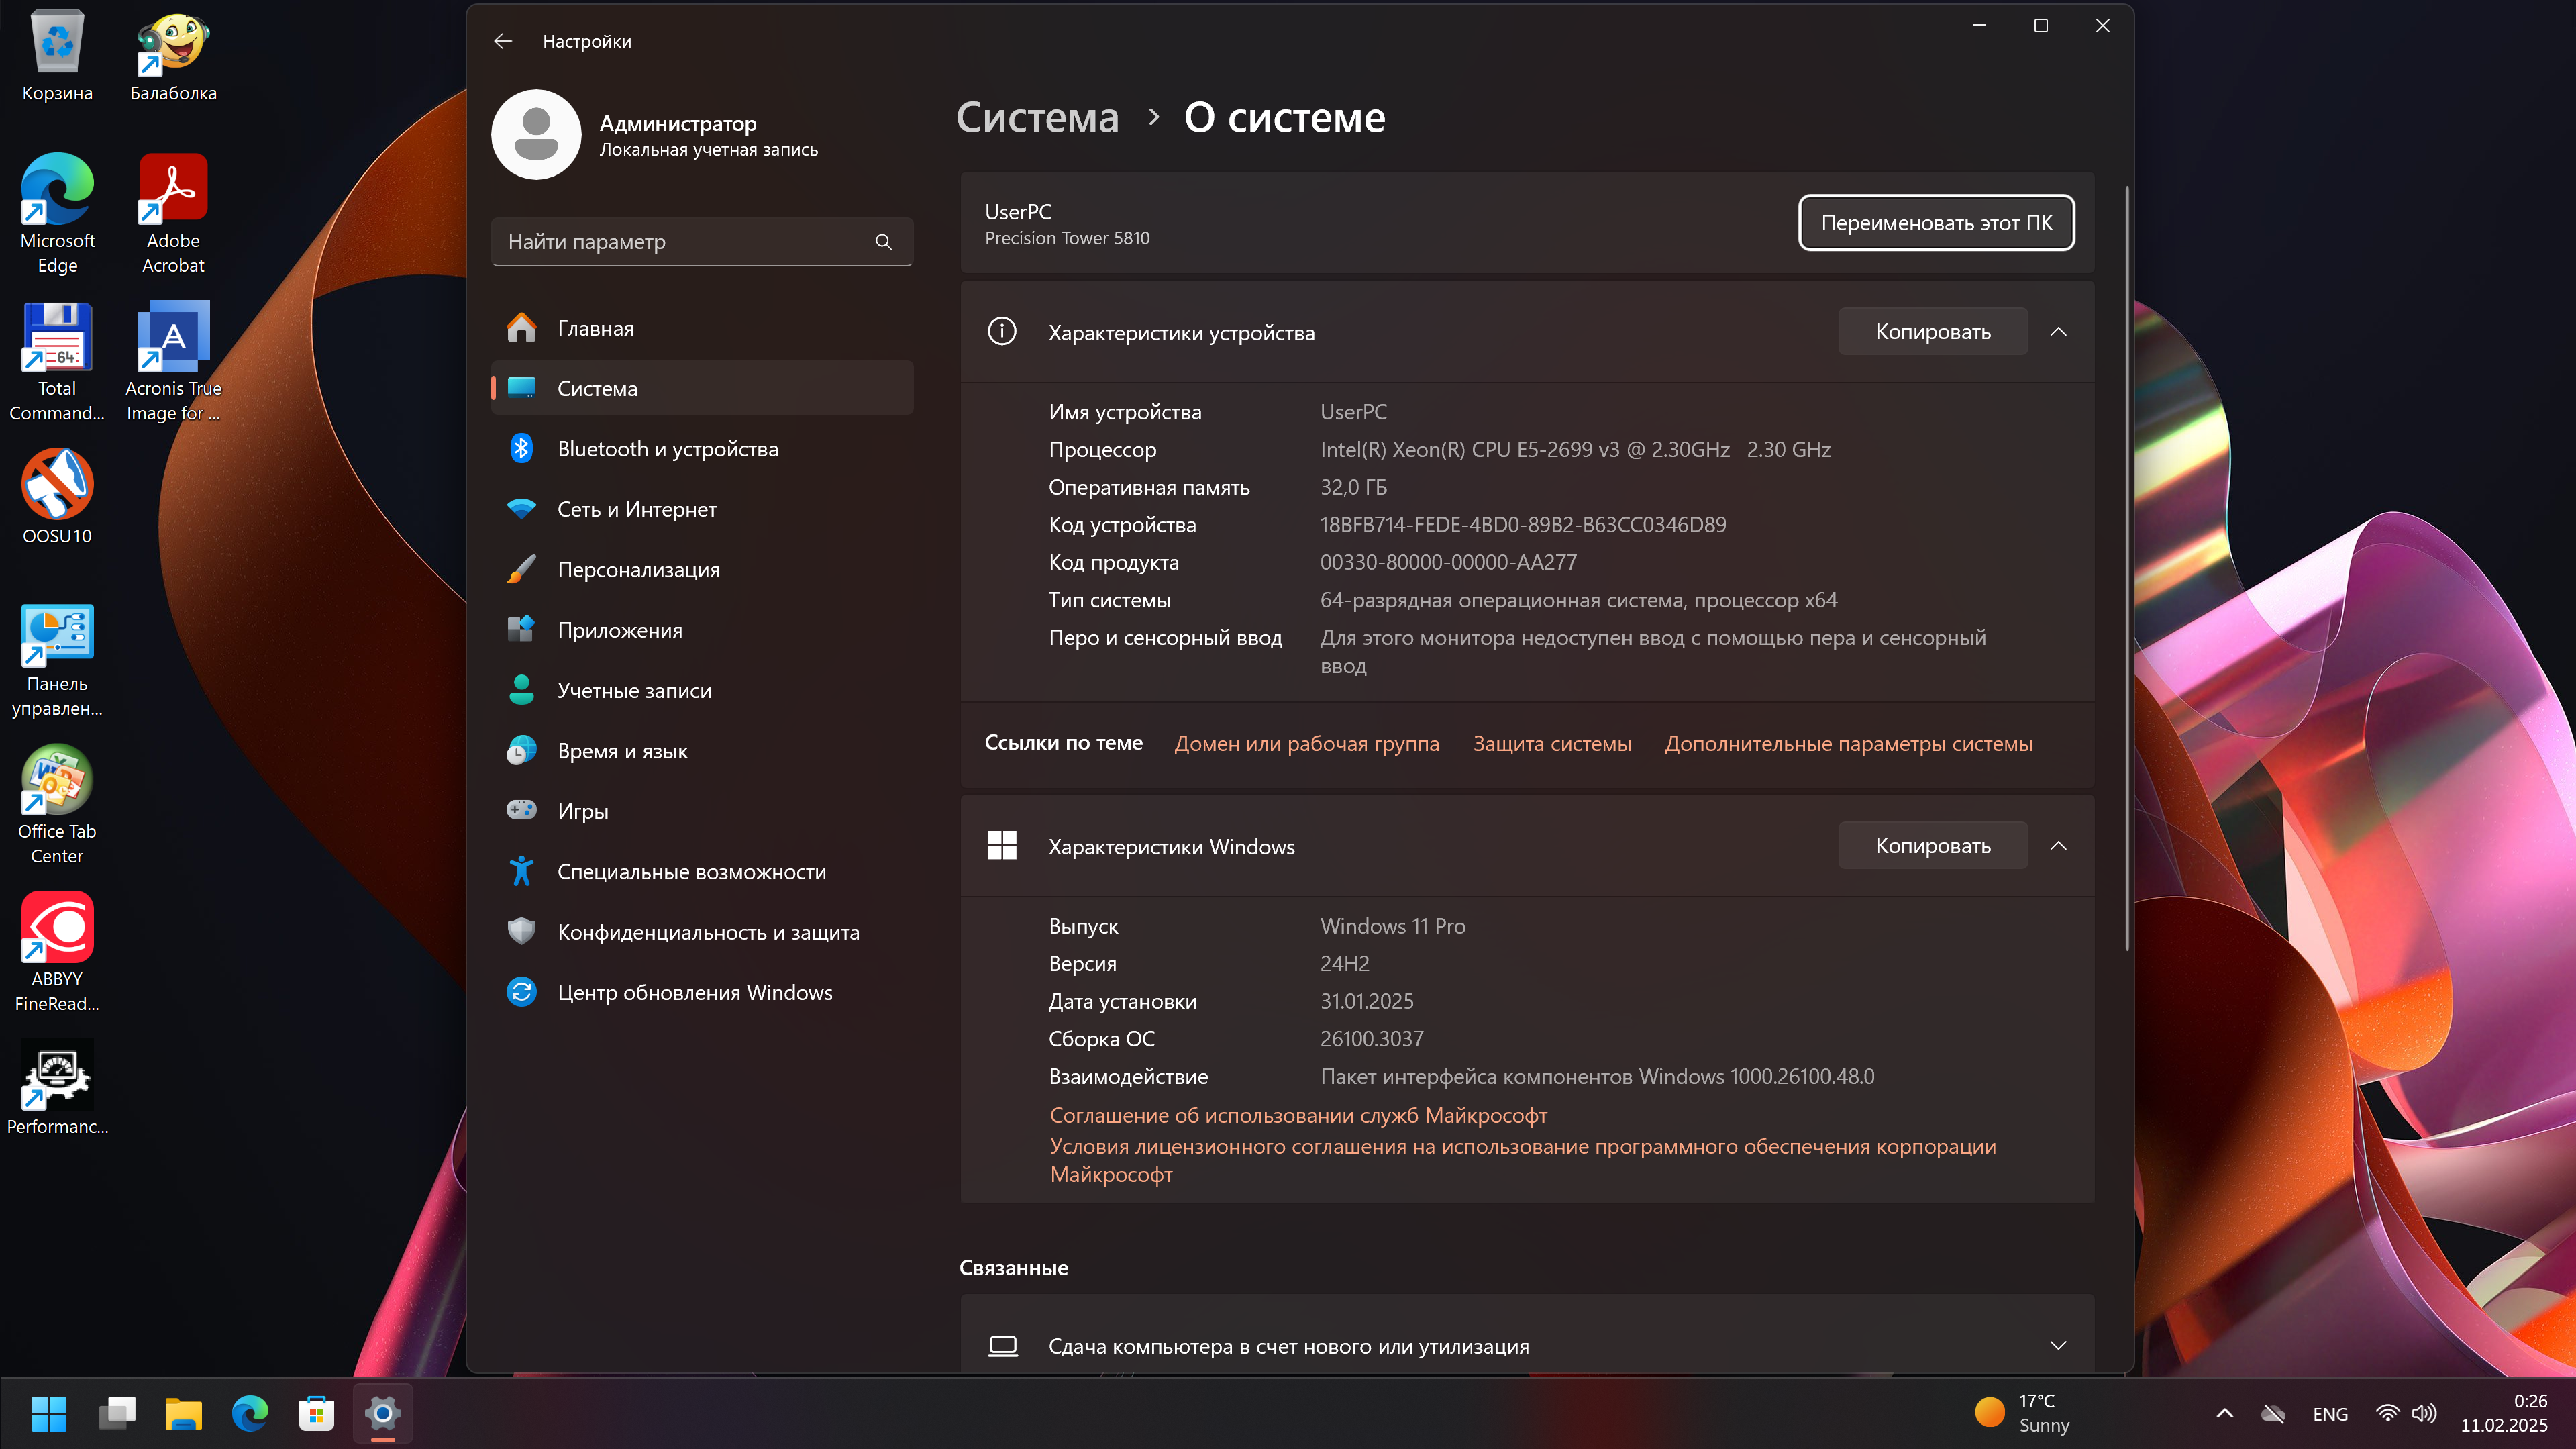Image resolution: width=2576 pixels, height=1449 pixels.
Task: Open File Explorer from the taskbar
Action: [184, 1413]
